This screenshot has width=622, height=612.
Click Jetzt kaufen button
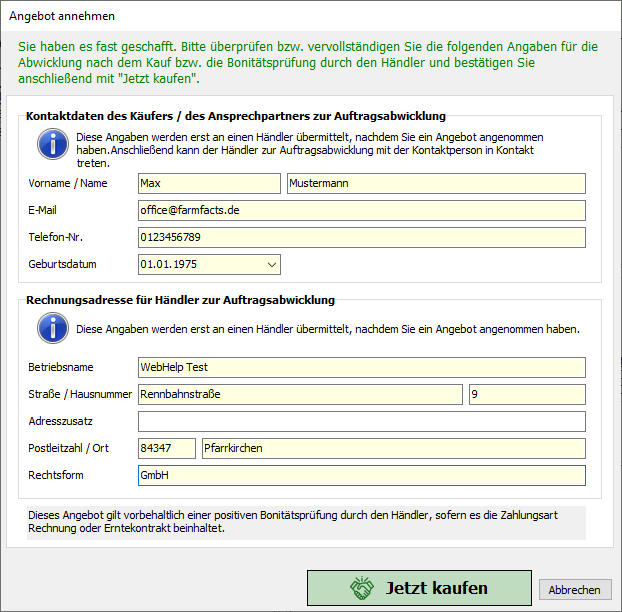click(x=419, y=588)
